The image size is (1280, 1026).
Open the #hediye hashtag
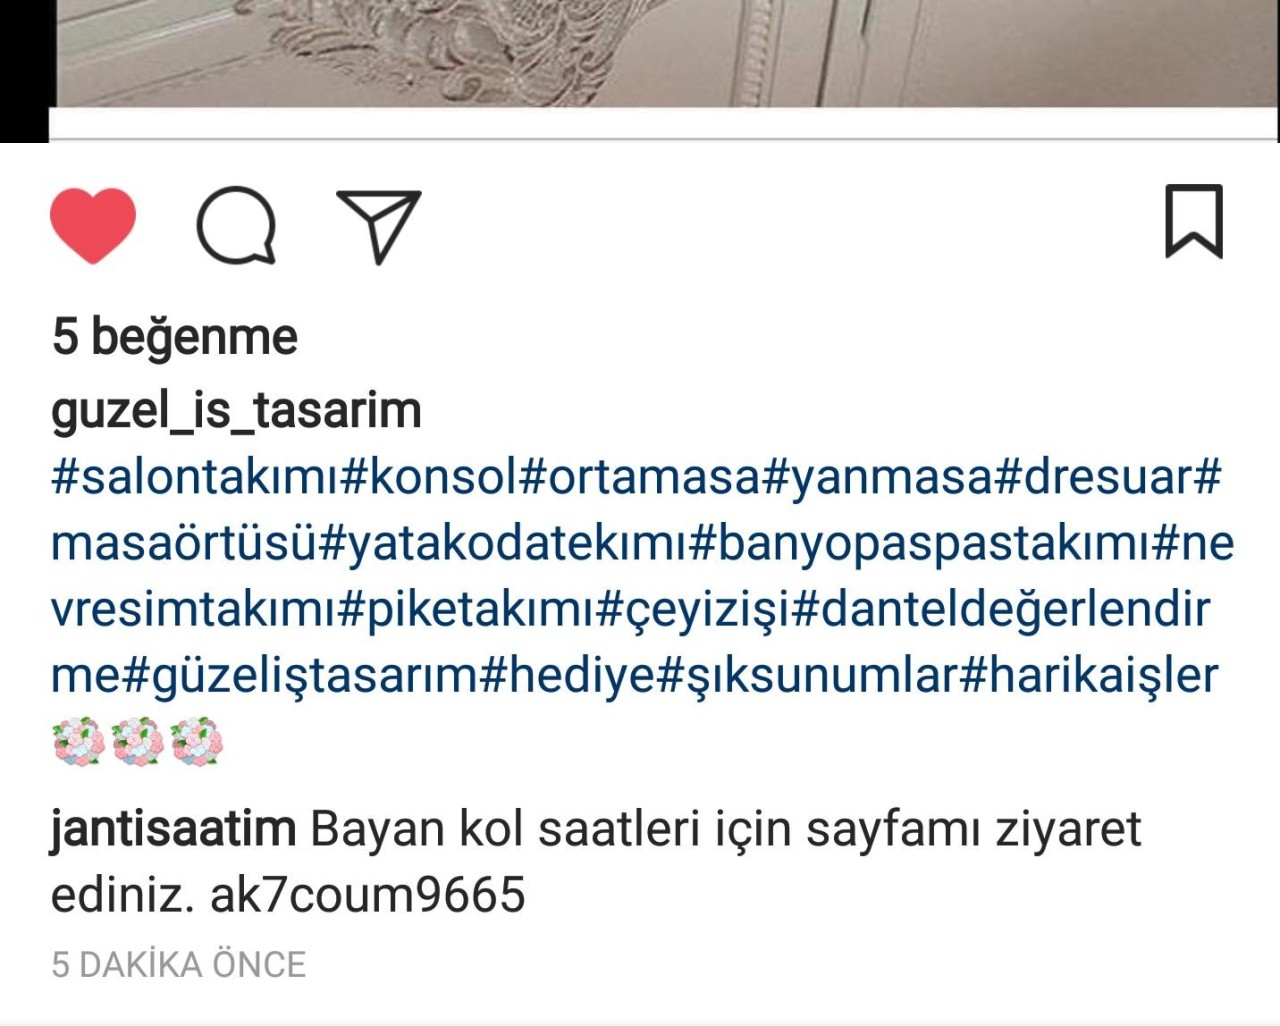(x=567, y=677)
